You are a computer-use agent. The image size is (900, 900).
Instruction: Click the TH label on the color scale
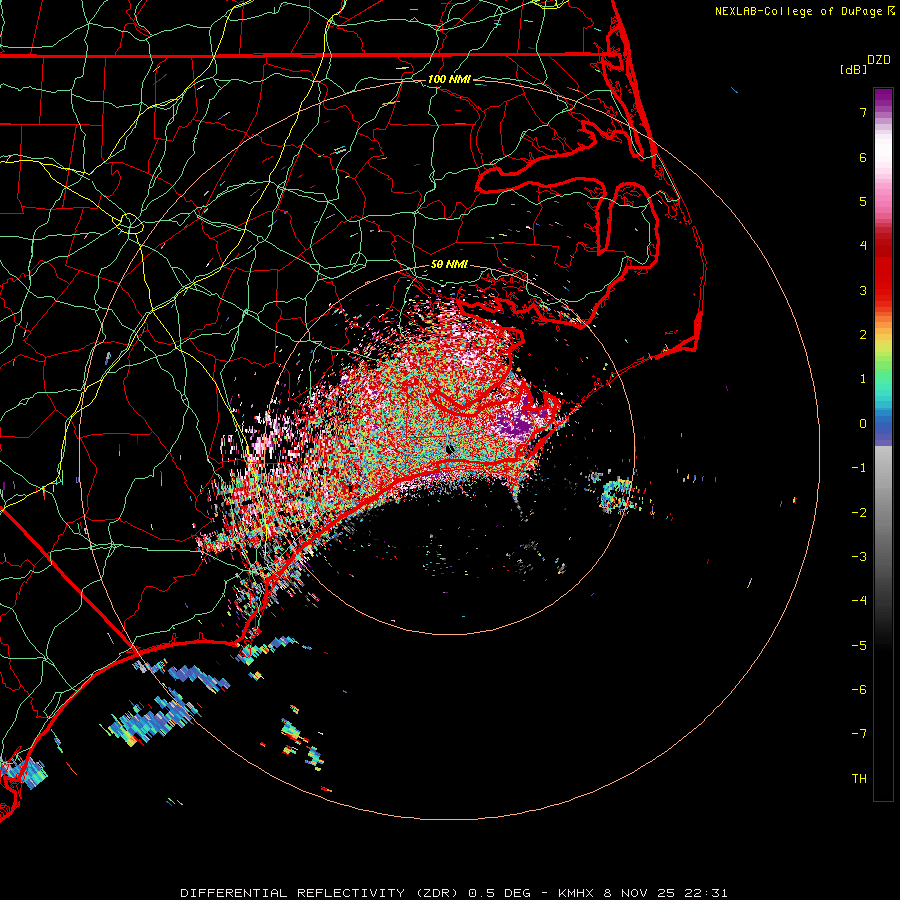click(859, 779)
